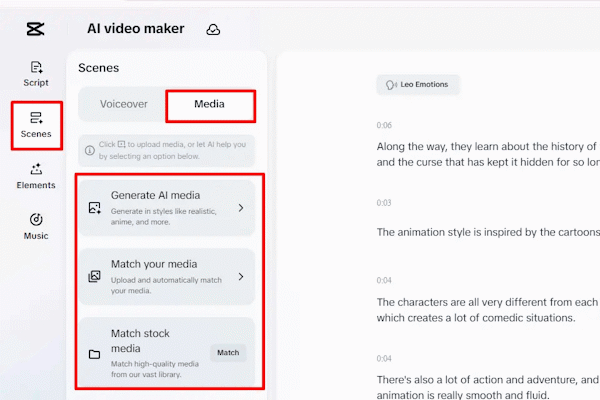Image resolution: width=600 pixels, height=400 pixels.
Task: Select the 0:06 scene timestamp
Action: (x=384, y=125)
